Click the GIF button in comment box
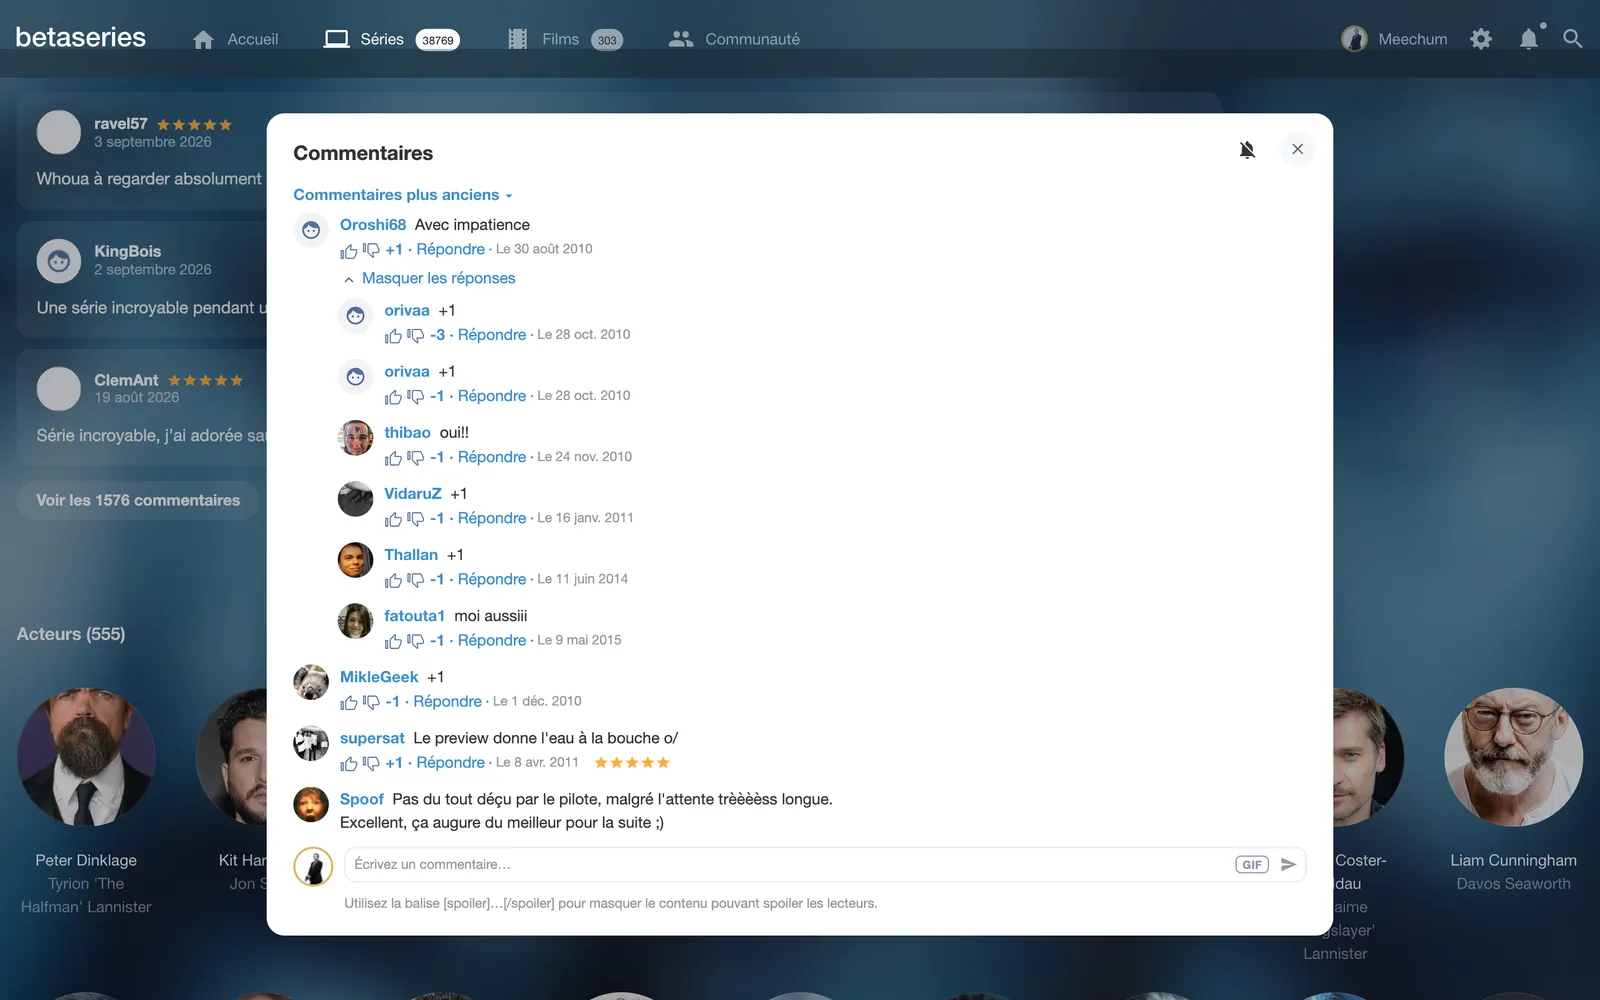 pos(1252,865)
